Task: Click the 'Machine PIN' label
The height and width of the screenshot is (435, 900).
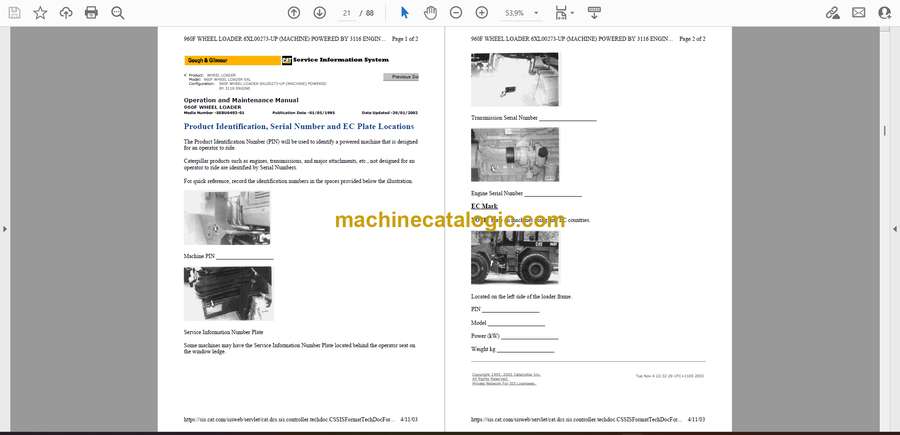Action: pyautogui.click(x=199, y=257)
